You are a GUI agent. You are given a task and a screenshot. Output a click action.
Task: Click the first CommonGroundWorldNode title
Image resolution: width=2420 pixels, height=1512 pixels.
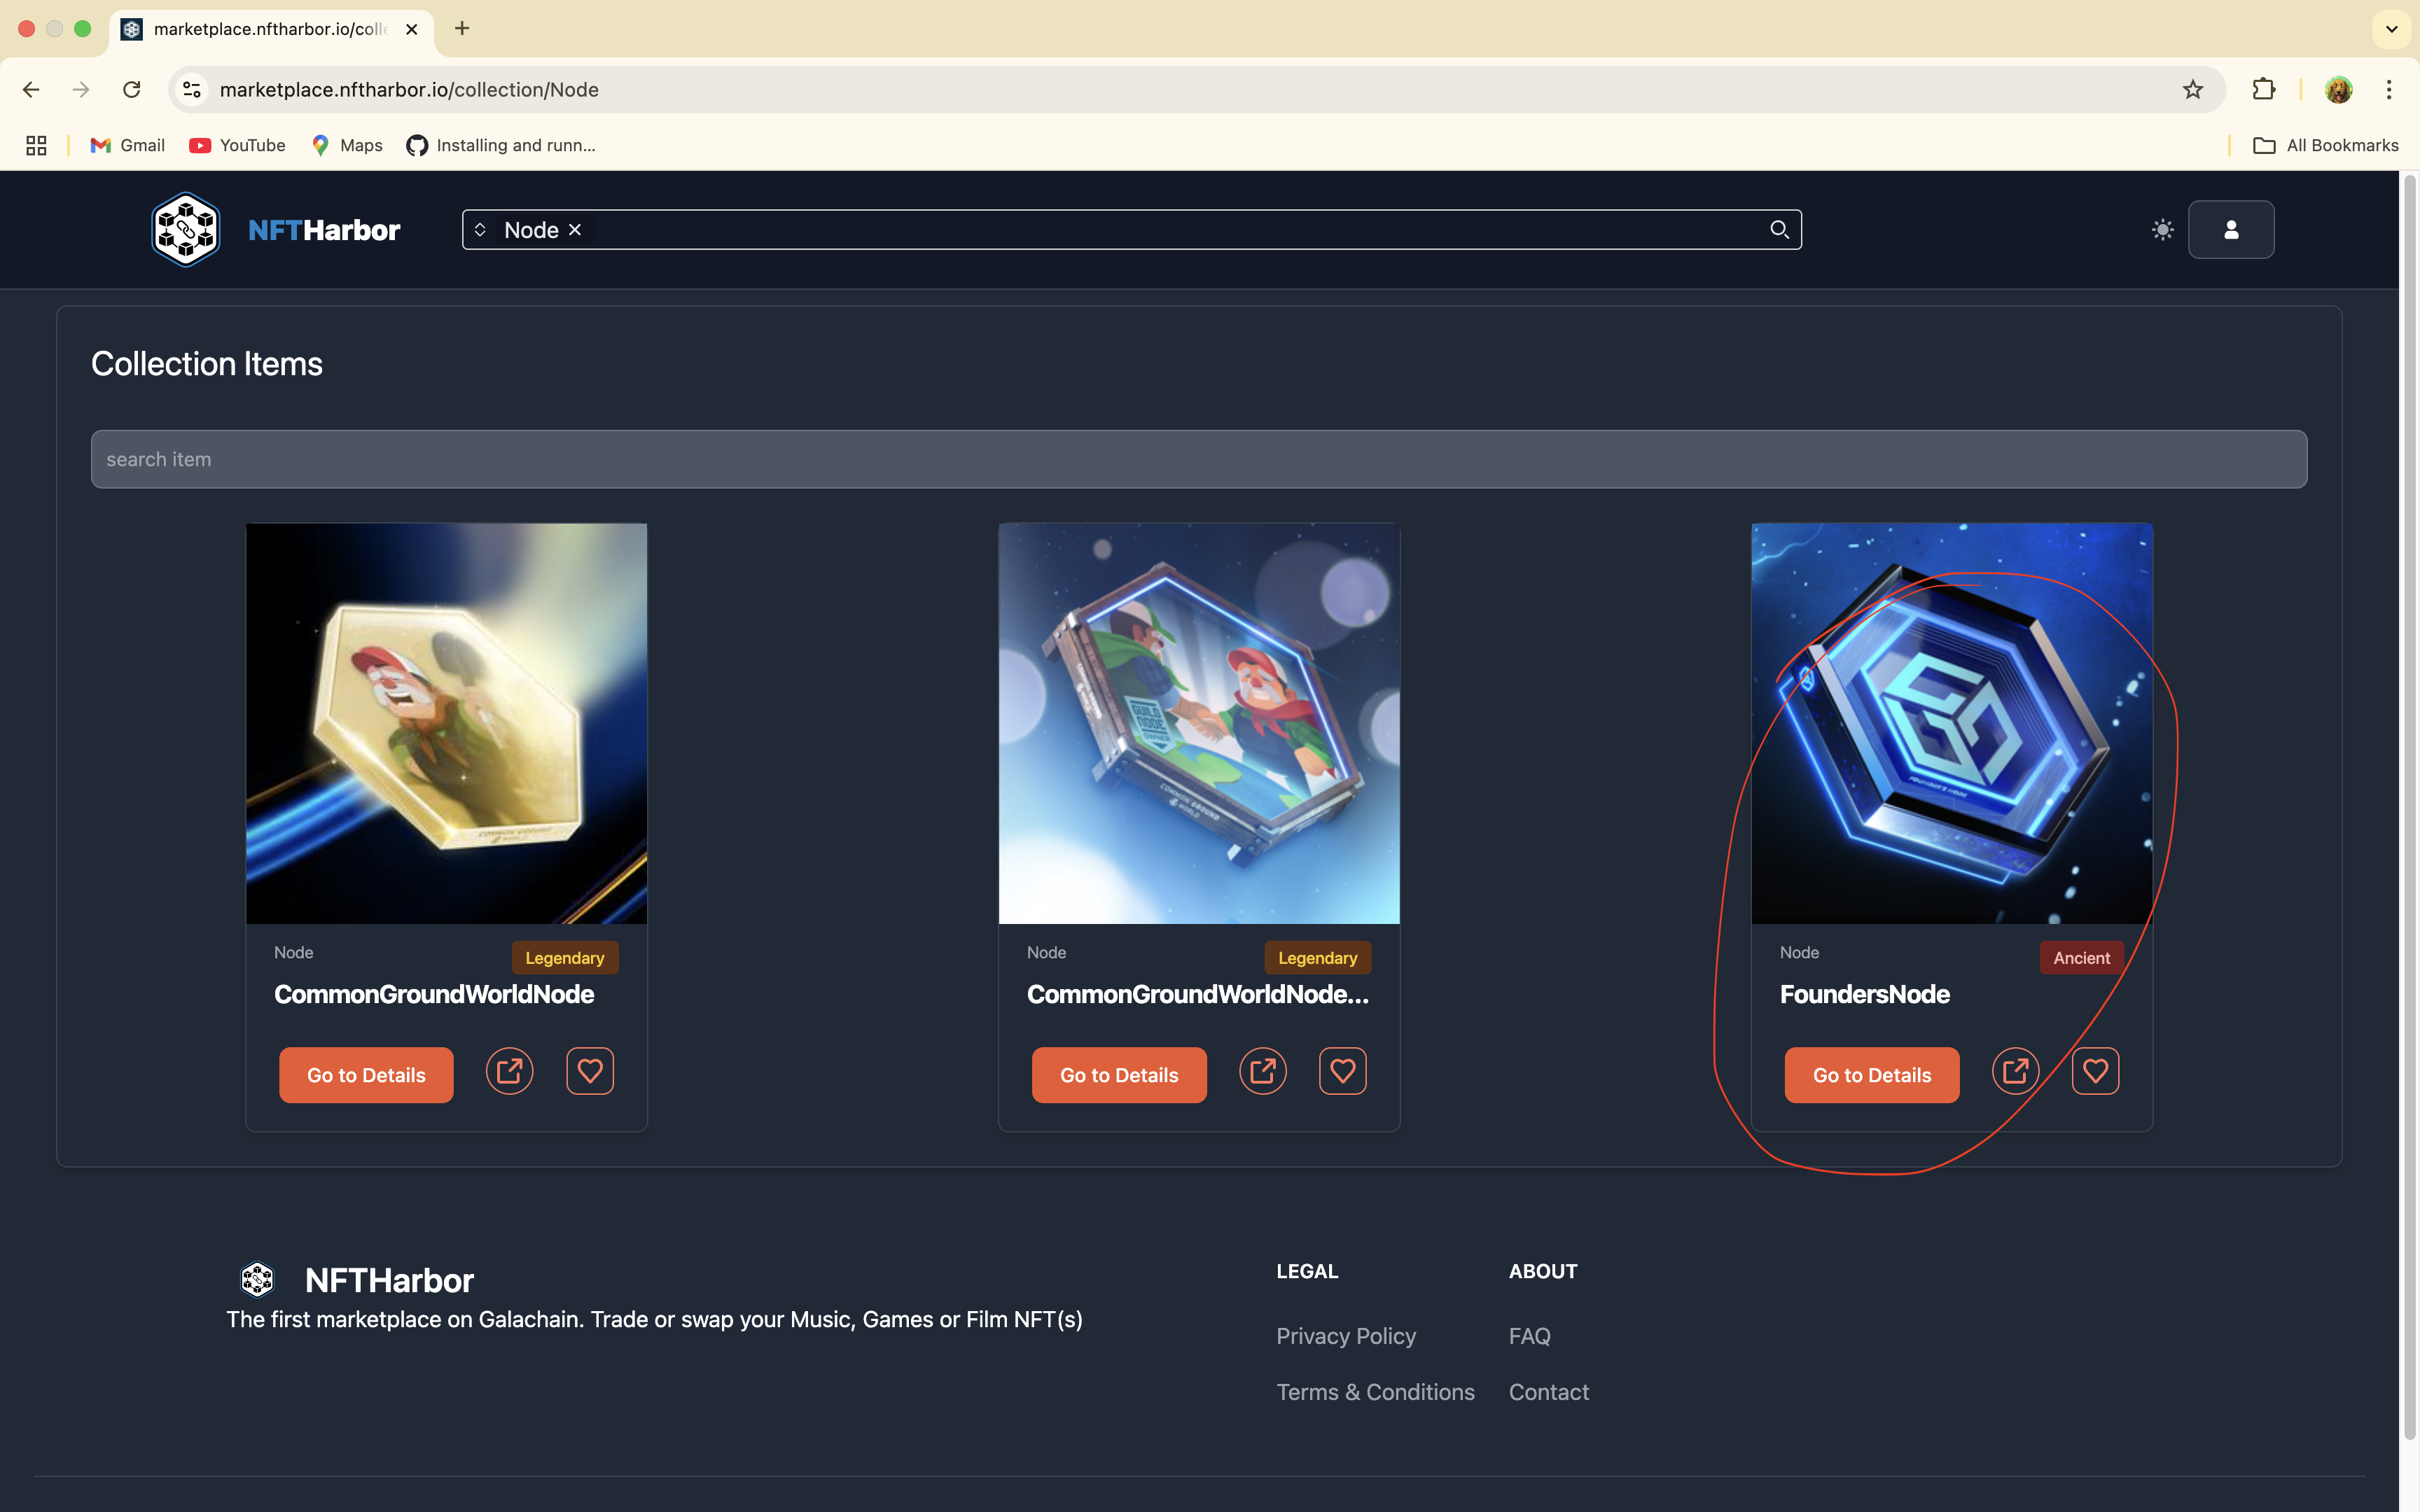(434, 994)
